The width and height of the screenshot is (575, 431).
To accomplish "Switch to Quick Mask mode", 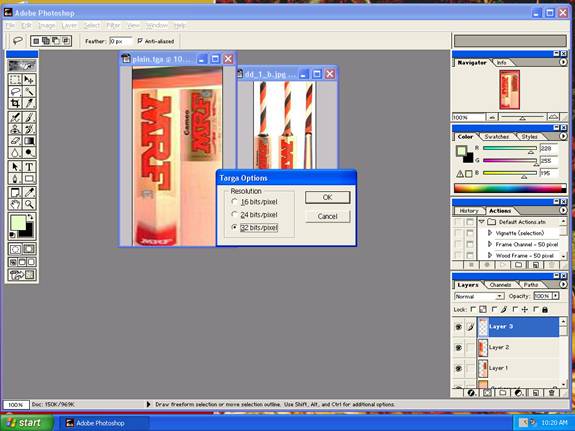I will [x=29, y=249].
